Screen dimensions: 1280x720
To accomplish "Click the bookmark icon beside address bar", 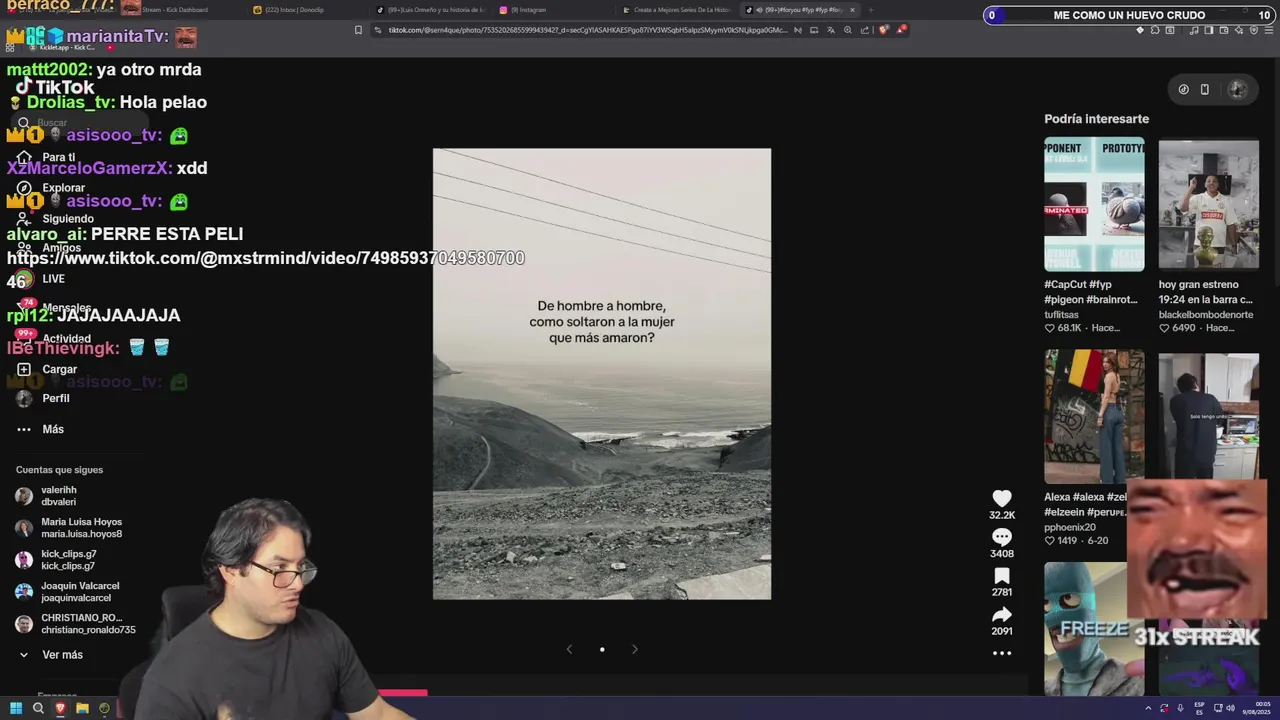I will pyautogui.click(x=358, y=30).
